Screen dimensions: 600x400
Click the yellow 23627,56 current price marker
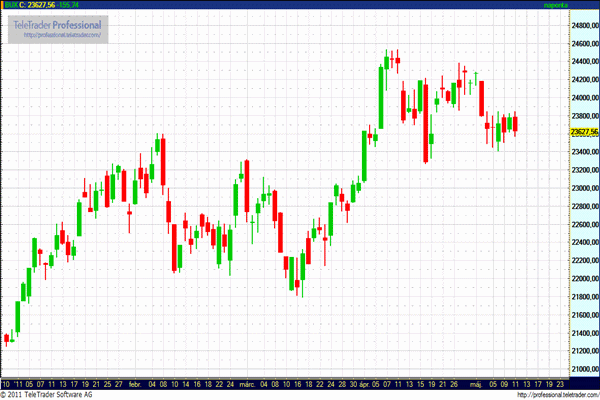tap(583, 132)
